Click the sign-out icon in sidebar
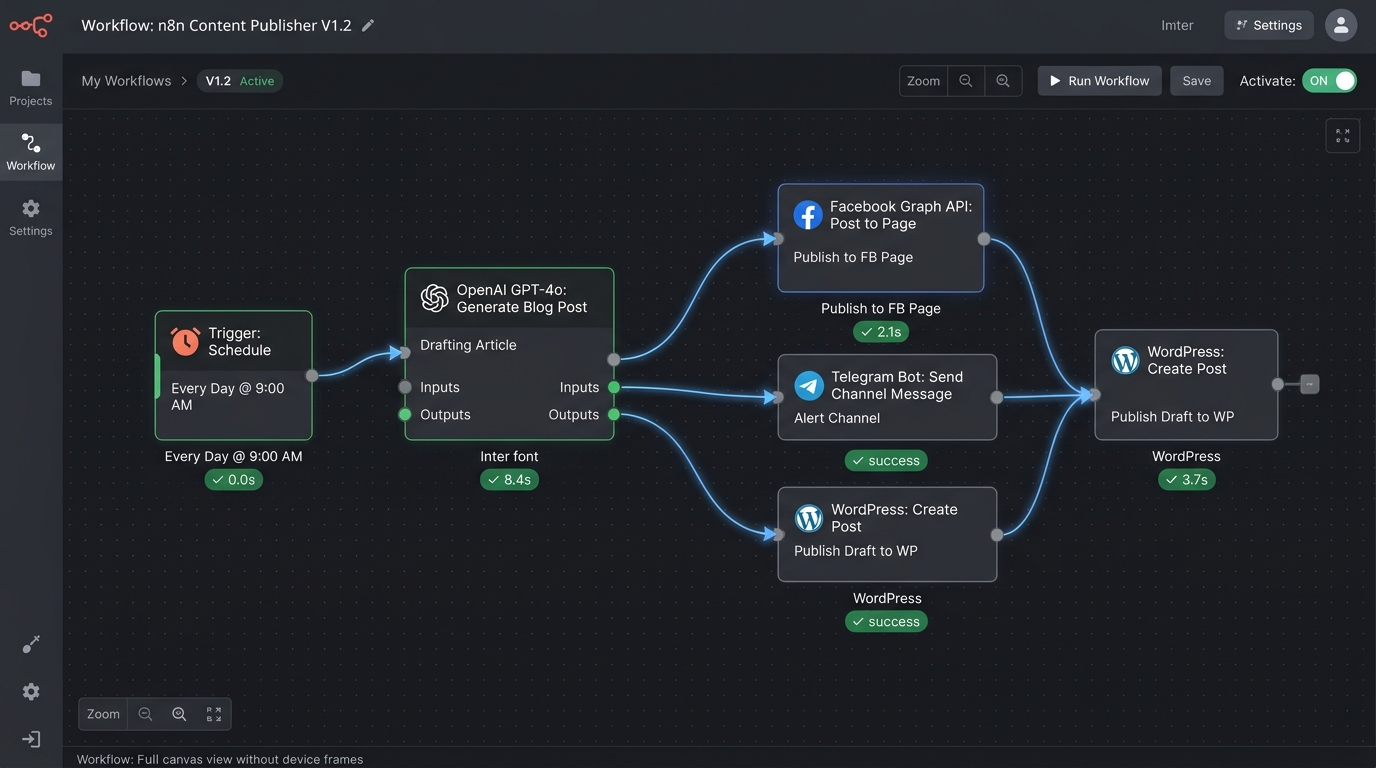Viewport: 1376px width, 768px height. click(x=31, y=739)
